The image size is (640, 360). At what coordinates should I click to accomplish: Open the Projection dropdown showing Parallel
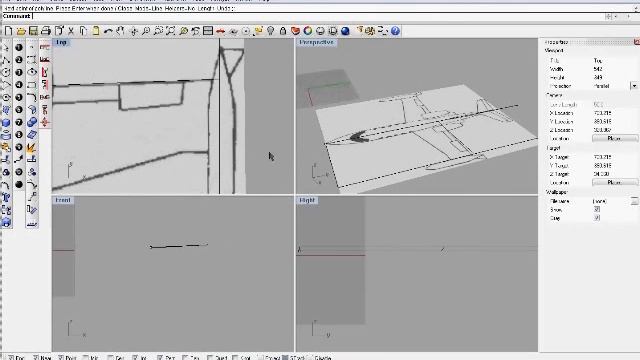click(x=634, y=86)
